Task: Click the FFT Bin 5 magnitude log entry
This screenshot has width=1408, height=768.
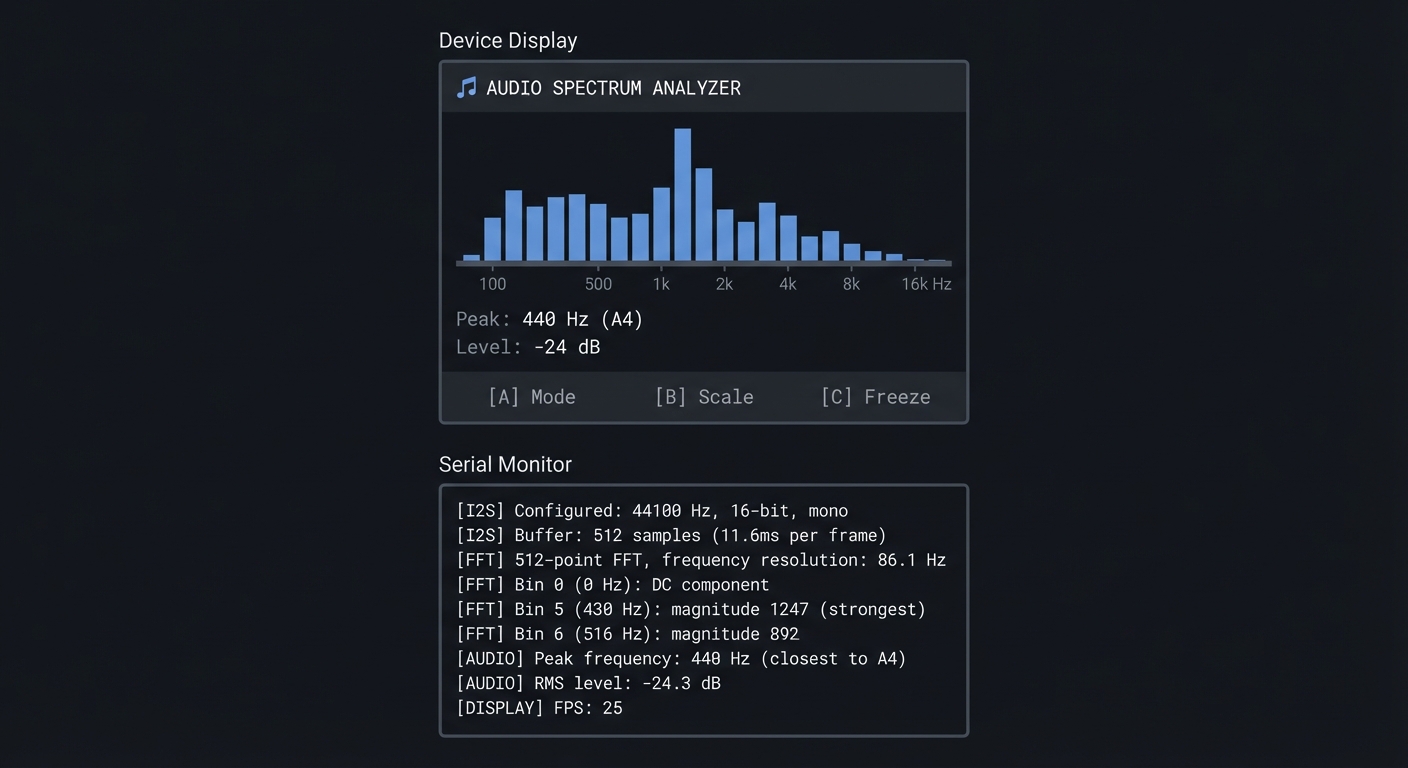Action: [691, 608]
